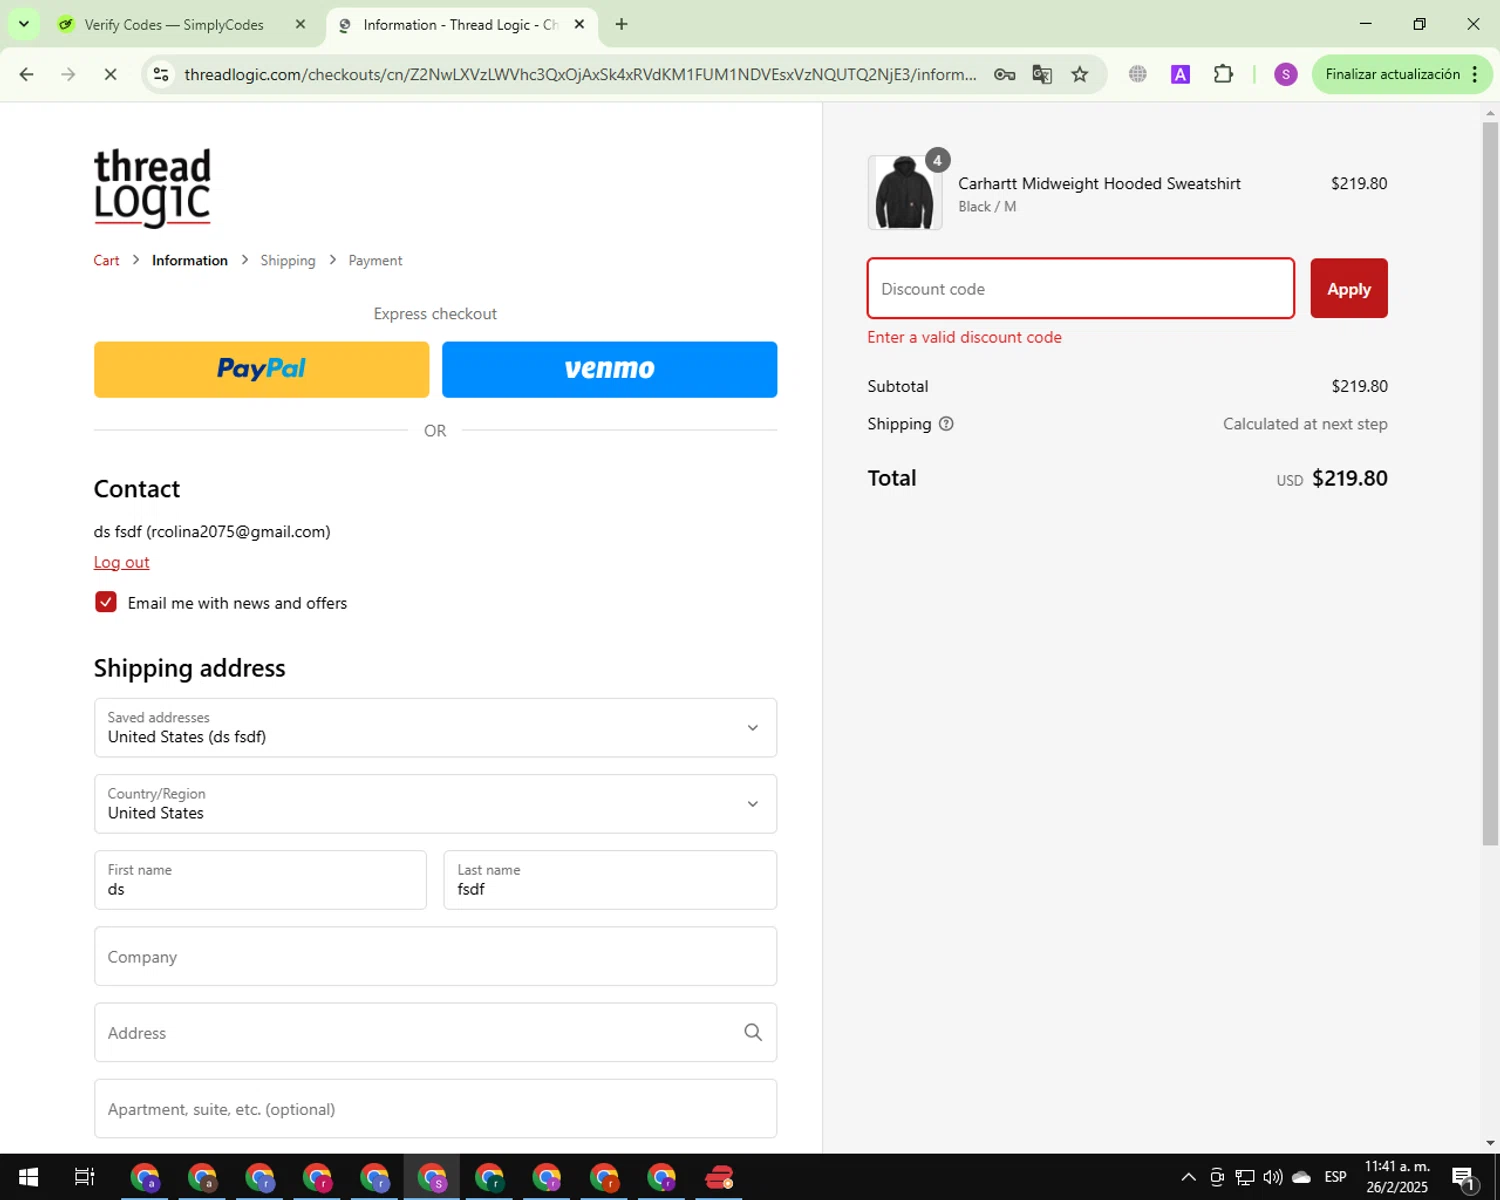Image resolution: width=1500 pixels, height=1200 pixels.
Task: Open notifications center icon
Action: 1464,1178
